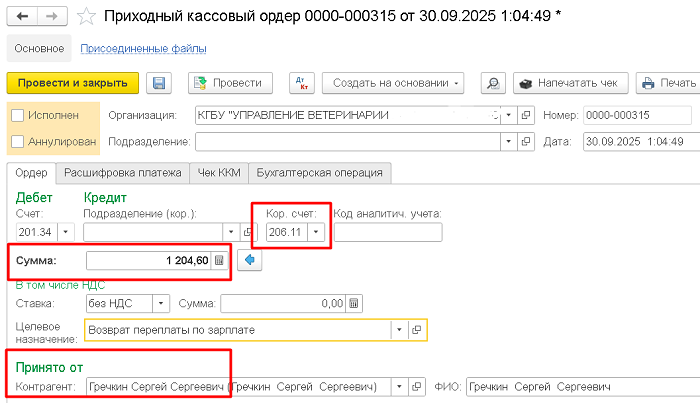Screen dimensions: 700x403
Task: Add document to favorites with star icon
Action: click(x=86, y=17)
